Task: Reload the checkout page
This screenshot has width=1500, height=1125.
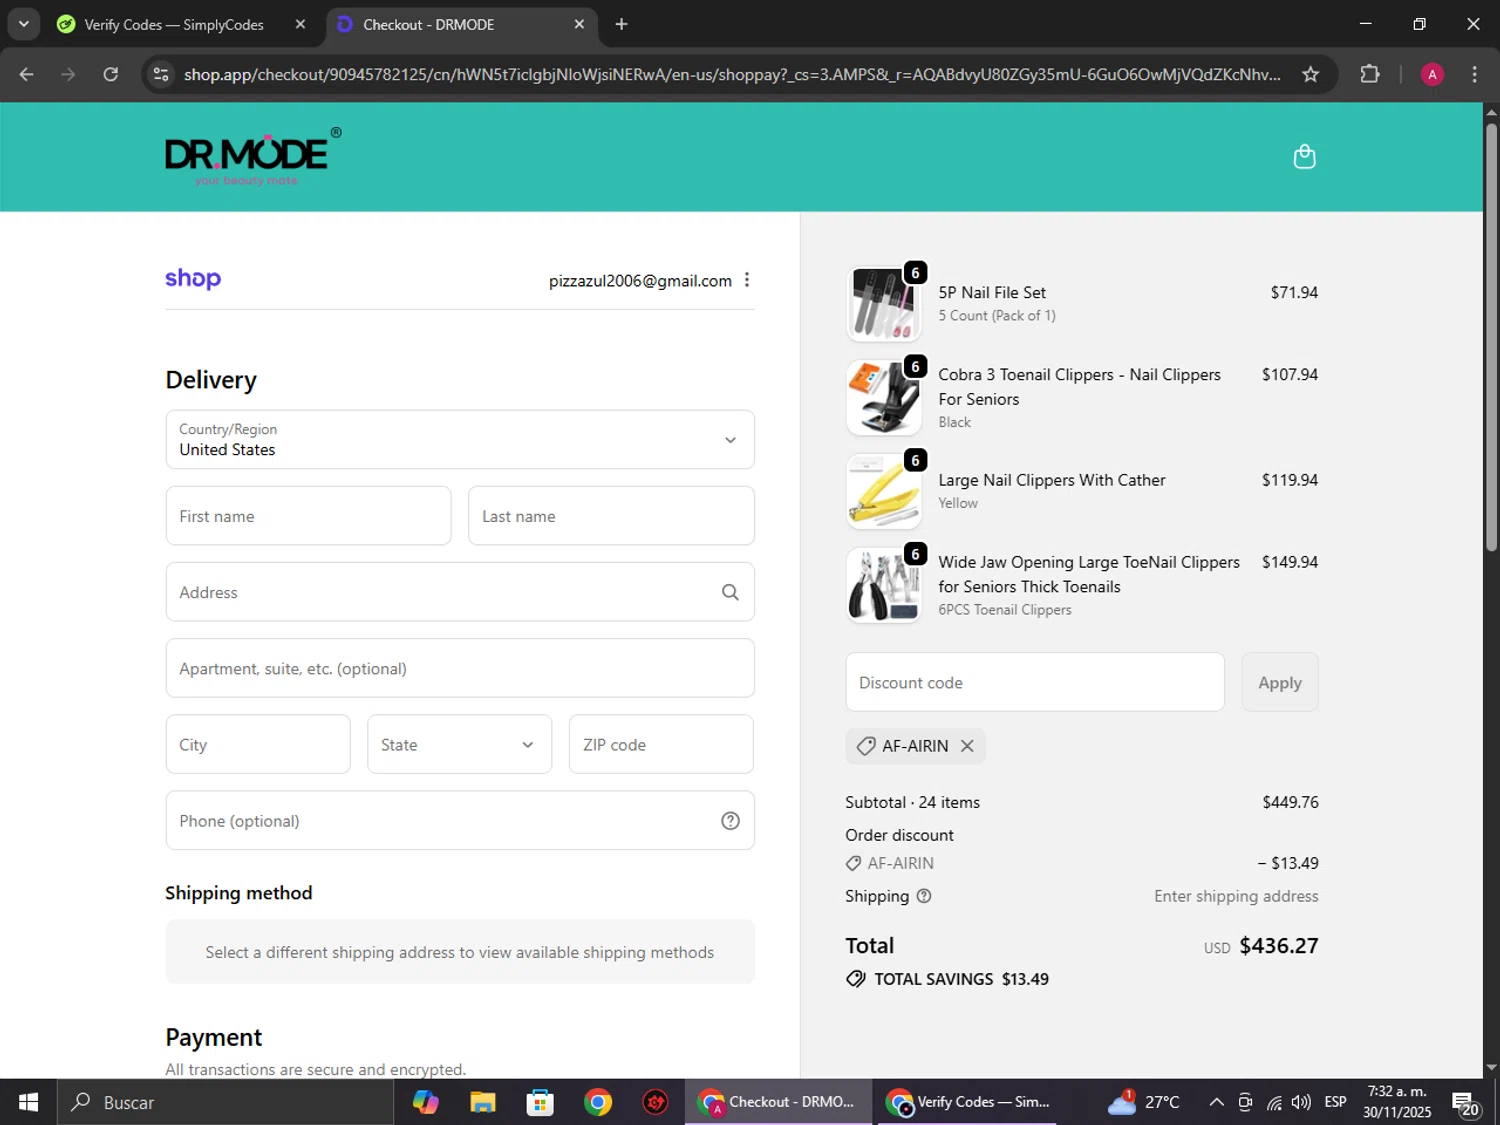Action: click(111, 74)
